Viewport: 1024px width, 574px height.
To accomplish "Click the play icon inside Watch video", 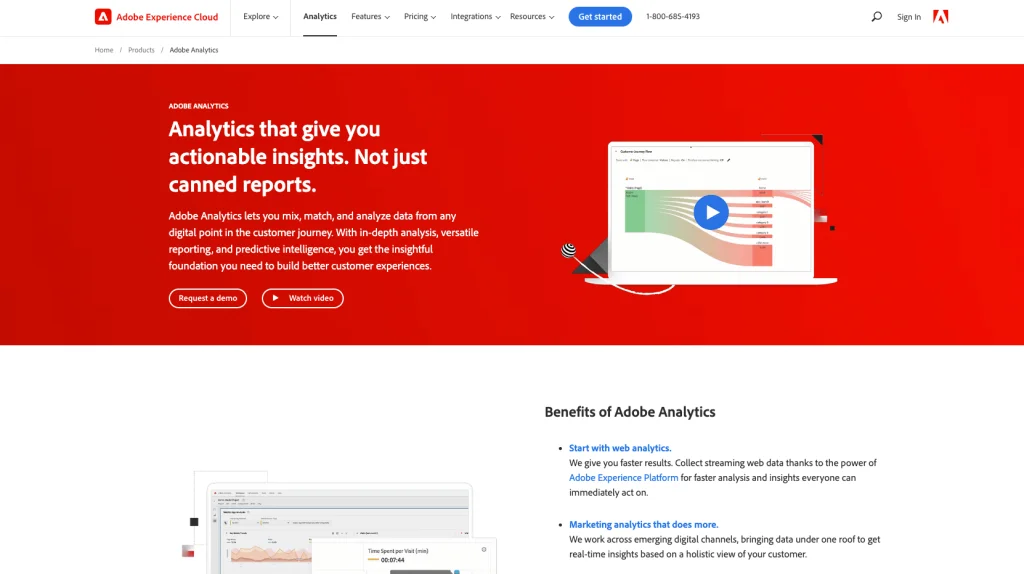I will pos(277,298).
